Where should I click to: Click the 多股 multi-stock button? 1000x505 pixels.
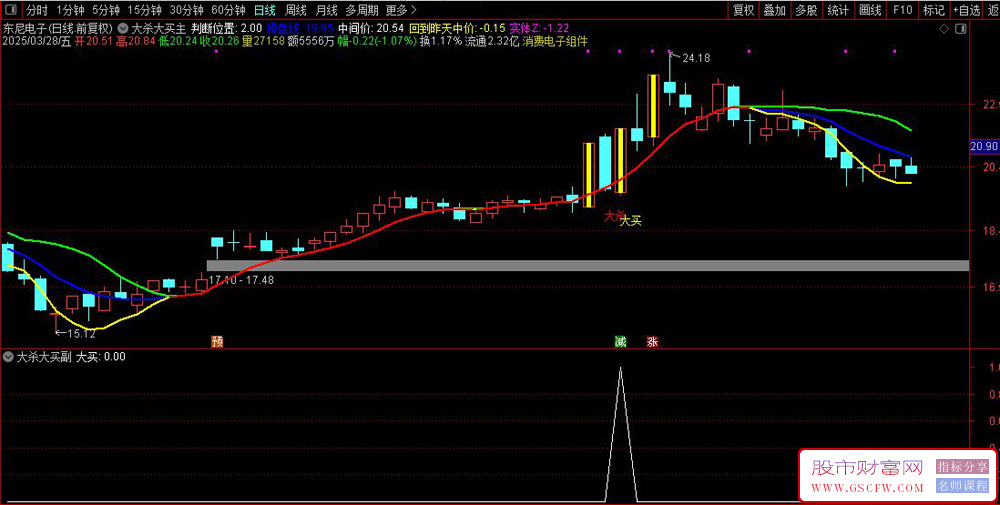(805, 10)
